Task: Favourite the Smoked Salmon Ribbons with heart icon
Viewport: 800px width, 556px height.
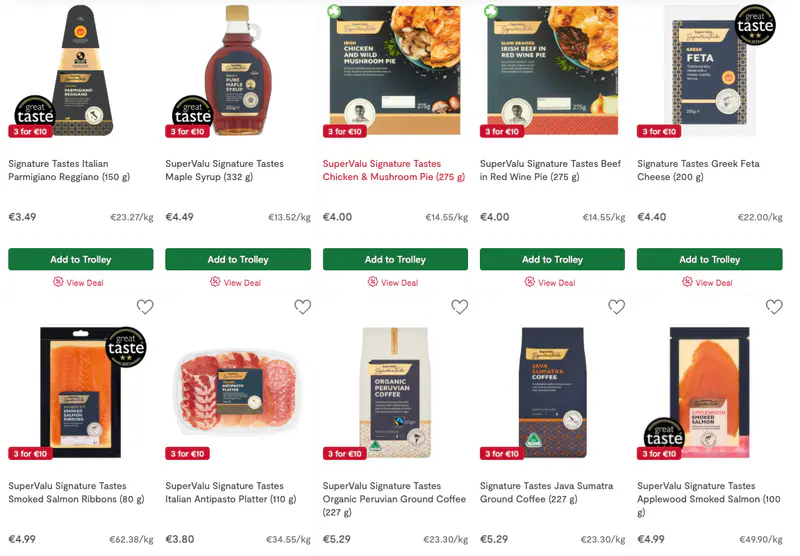Action: pos(145,307)
